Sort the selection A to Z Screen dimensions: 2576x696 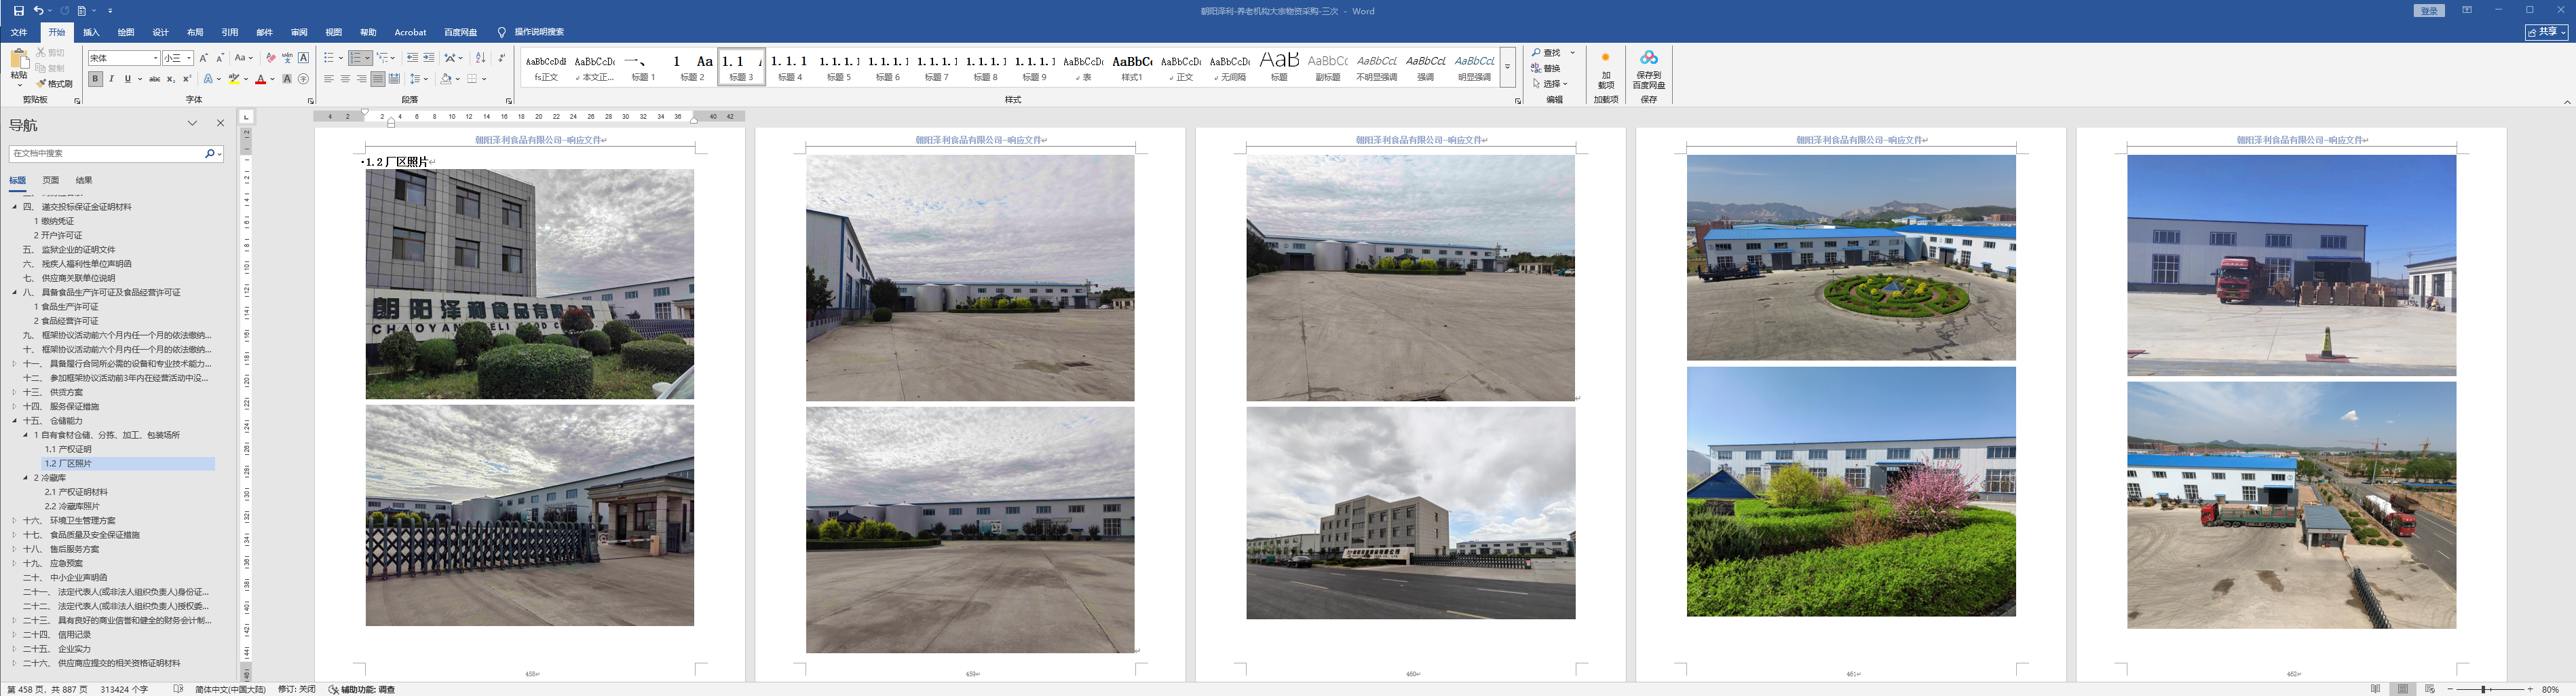(x=480, y=58)
